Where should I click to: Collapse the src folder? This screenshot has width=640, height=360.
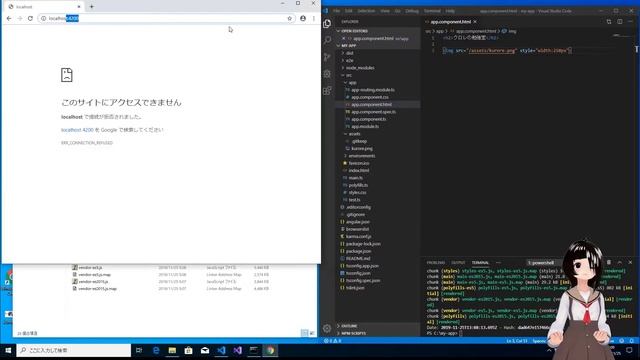349,75
